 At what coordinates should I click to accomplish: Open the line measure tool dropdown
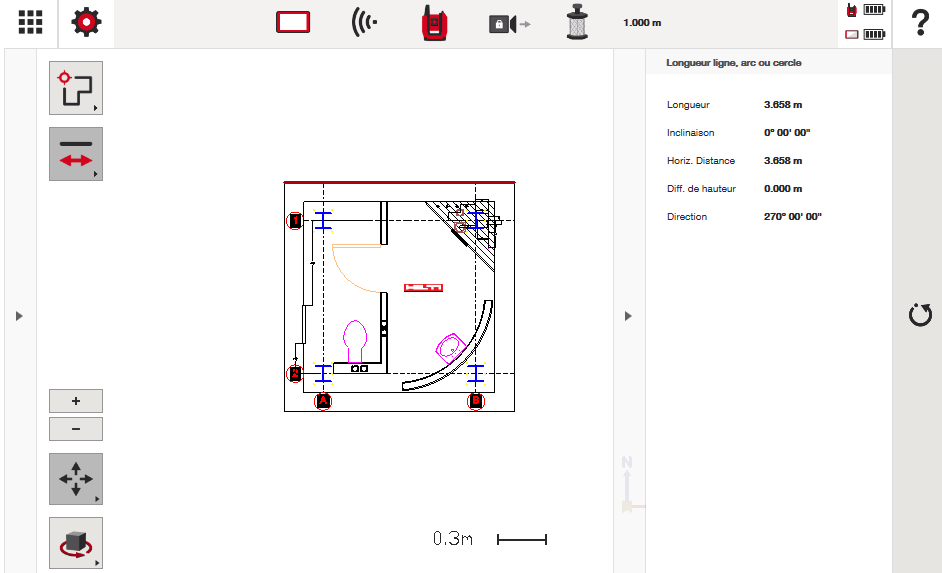76,154
